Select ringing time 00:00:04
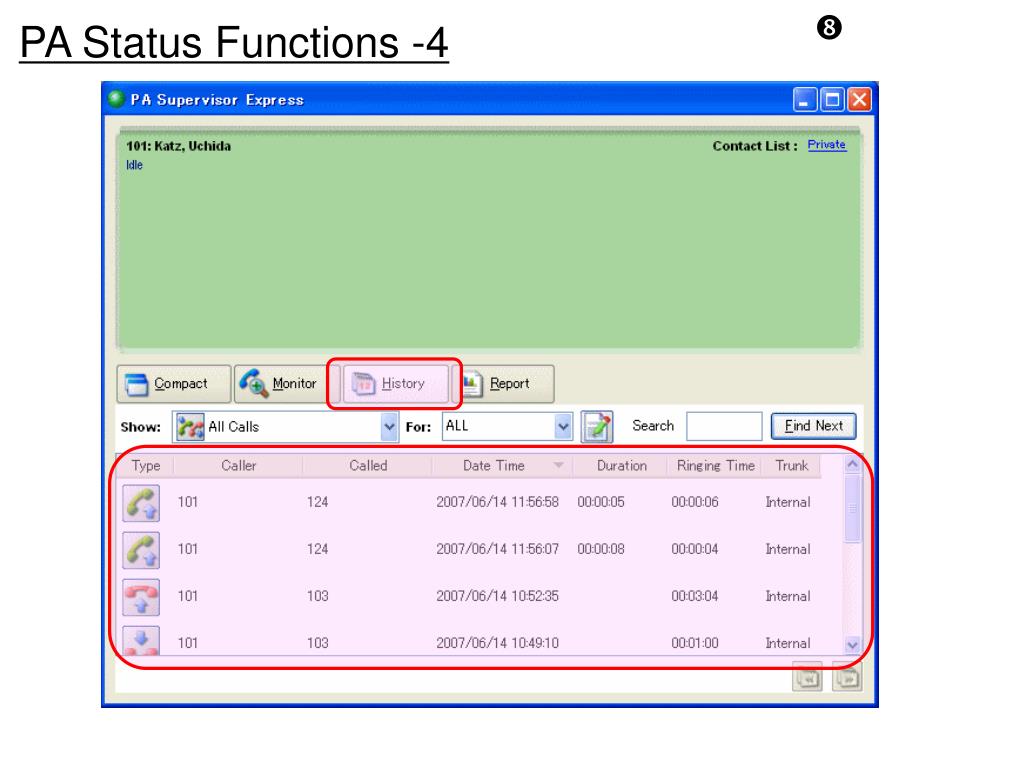 coord(695,549)
